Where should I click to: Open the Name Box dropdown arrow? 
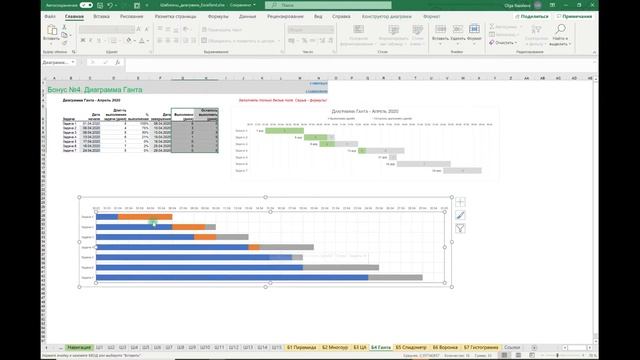[x=73, y=62]
